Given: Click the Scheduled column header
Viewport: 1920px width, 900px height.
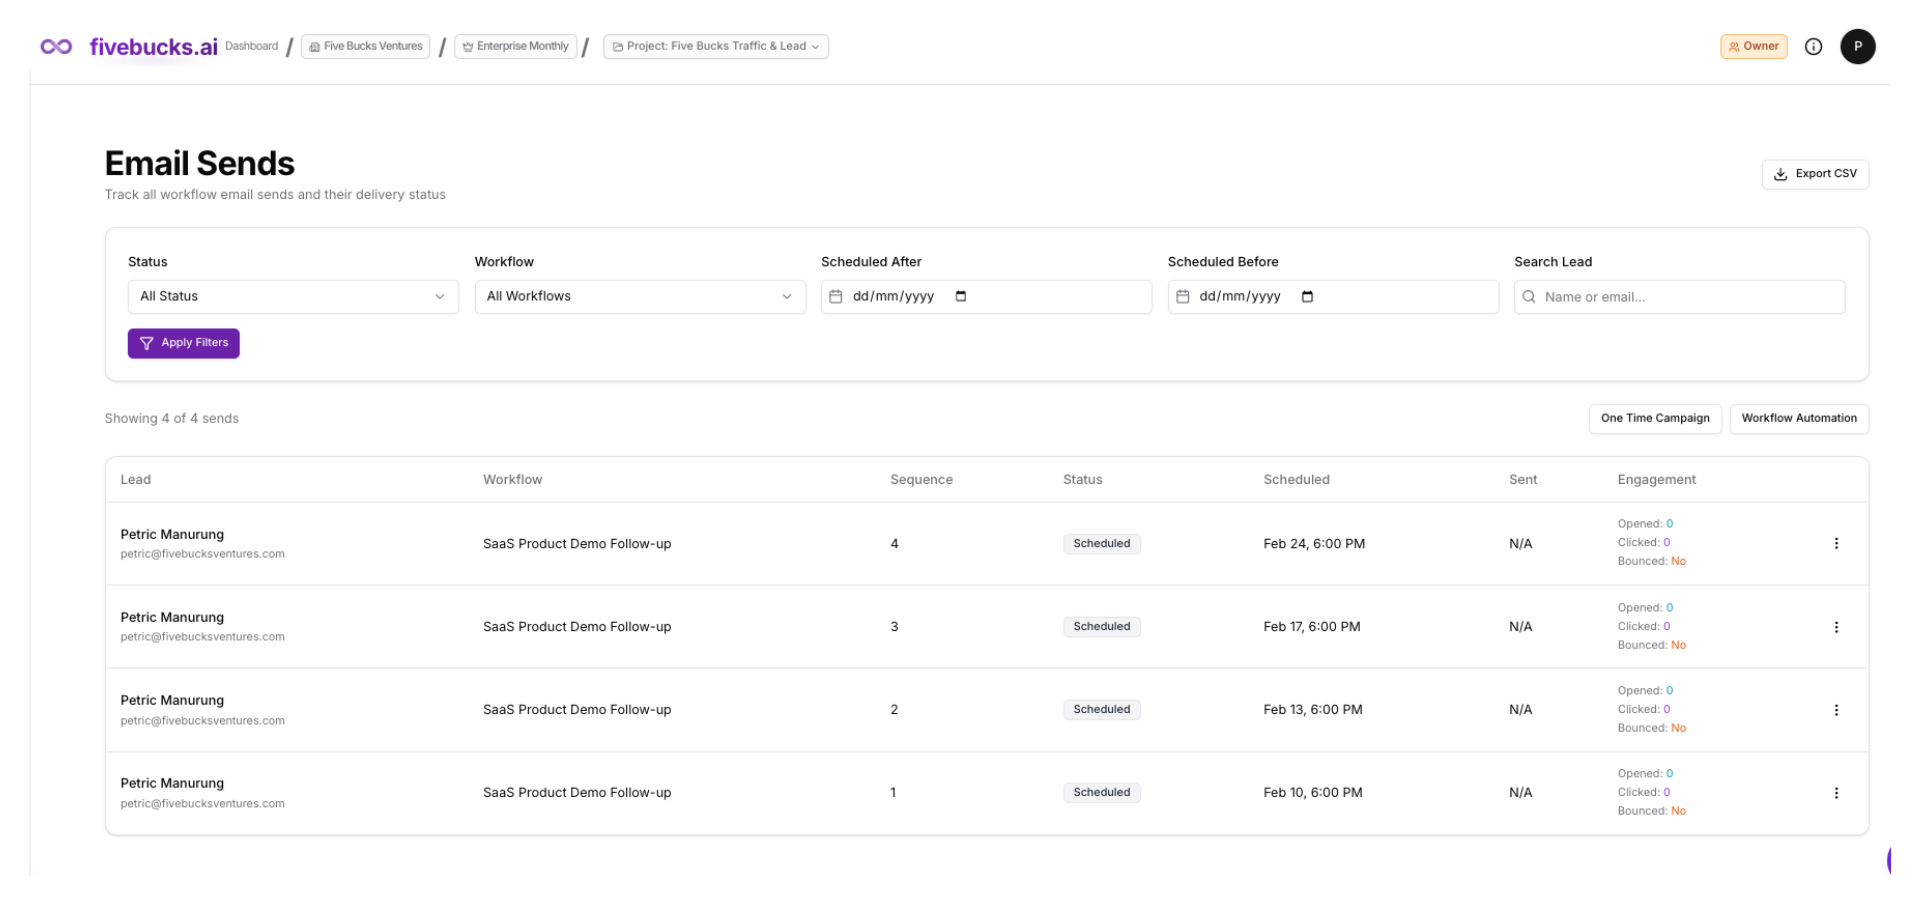Looking at the screenshot, I should click(1297, 480).
